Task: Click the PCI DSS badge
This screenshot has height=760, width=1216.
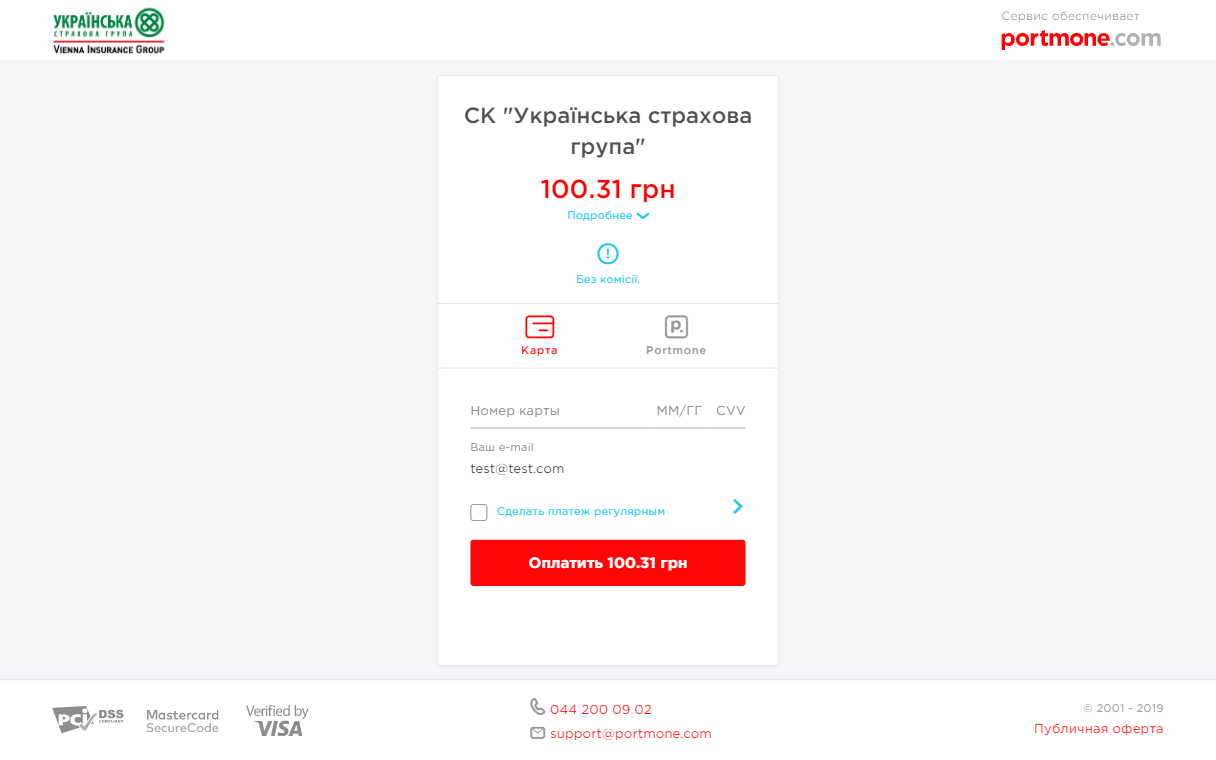Action: 88,719
